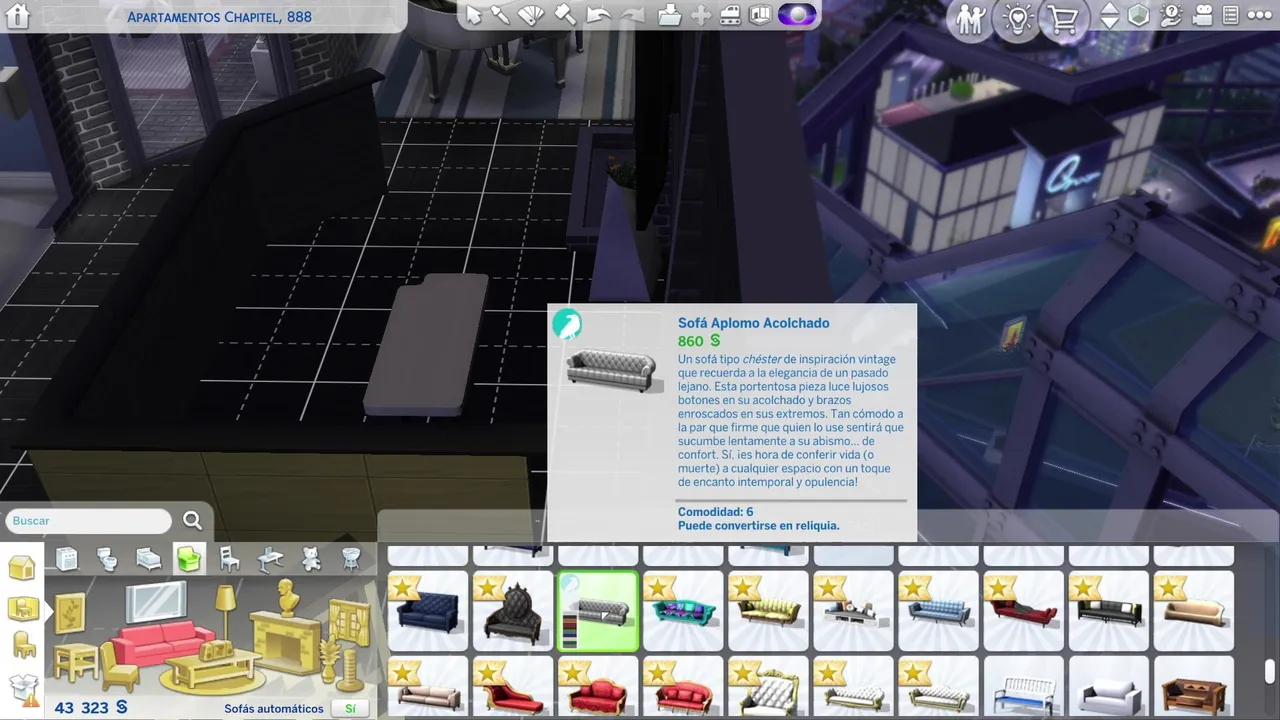Select the bathroom toilet room category
The width and height of the screenshot is (1280, 720).
pos(107,559)
